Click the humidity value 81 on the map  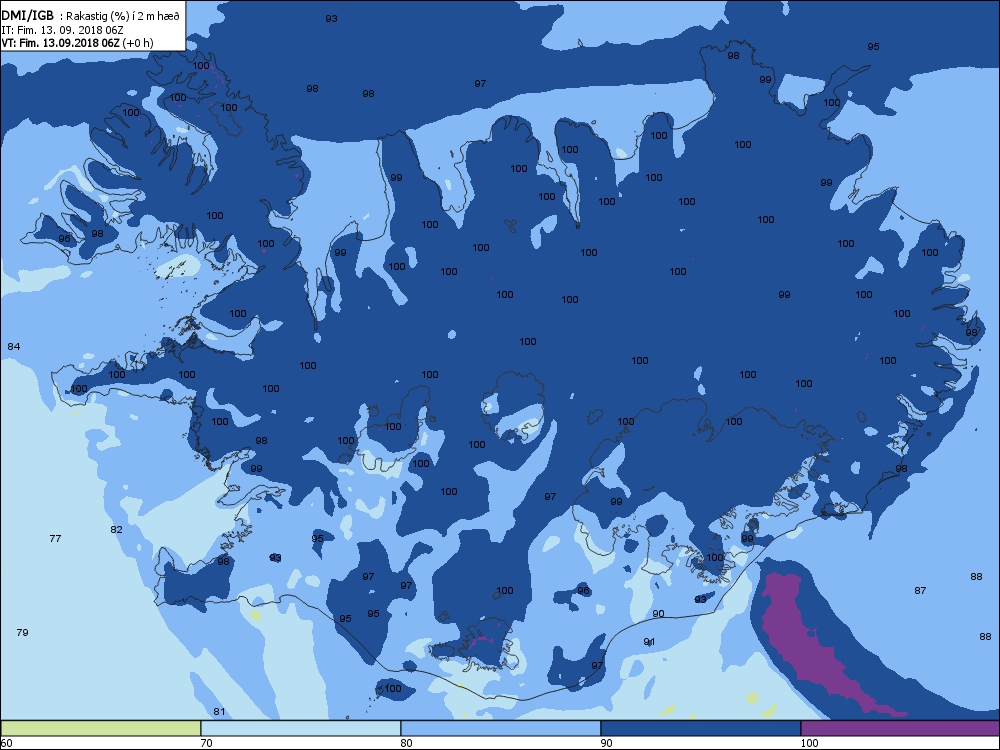coord(219,712)
